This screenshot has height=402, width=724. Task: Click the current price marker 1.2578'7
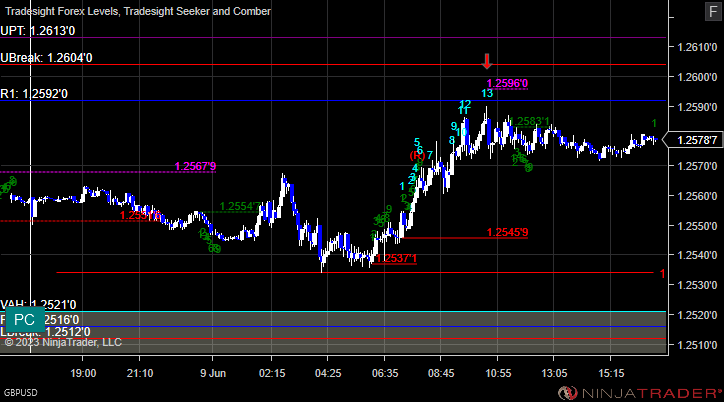coord(696,140)
